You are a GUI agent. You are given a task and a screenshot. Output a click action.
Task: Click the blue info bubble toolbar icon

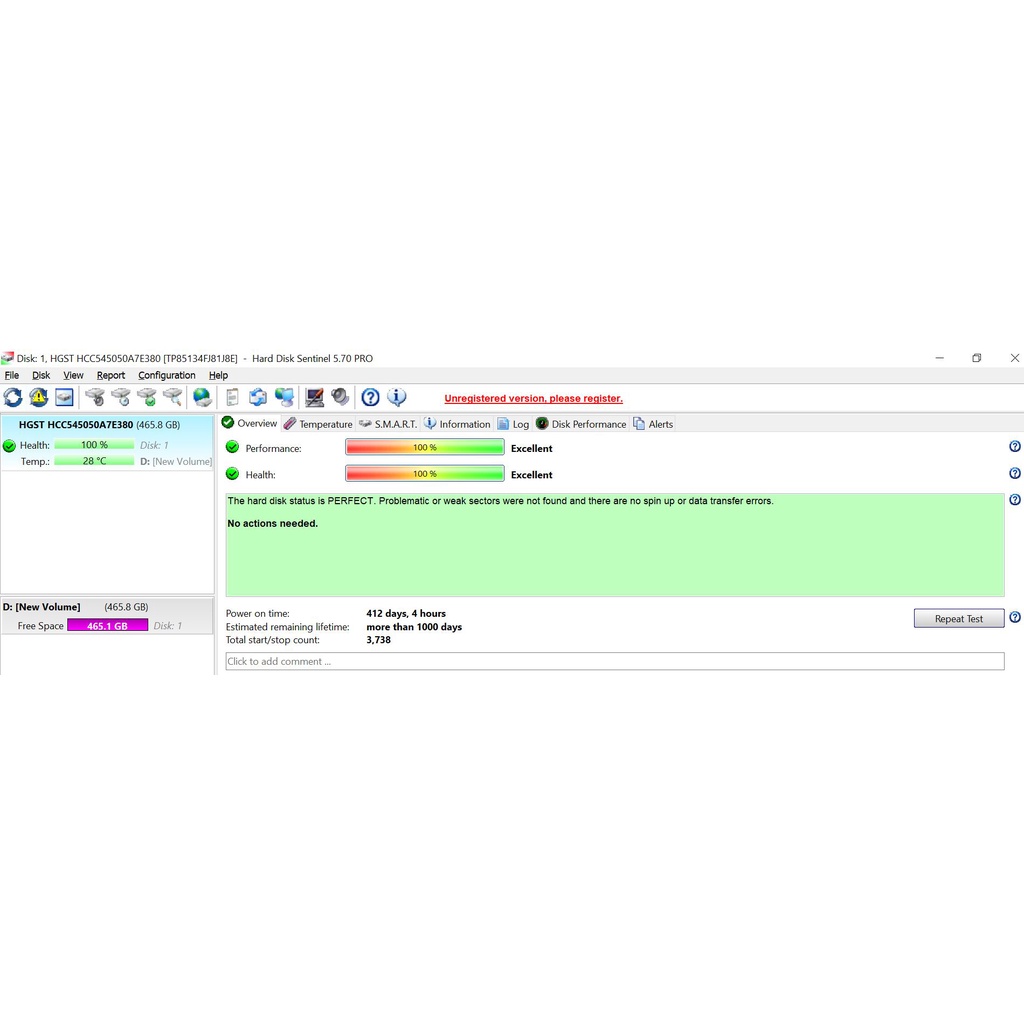397,398
